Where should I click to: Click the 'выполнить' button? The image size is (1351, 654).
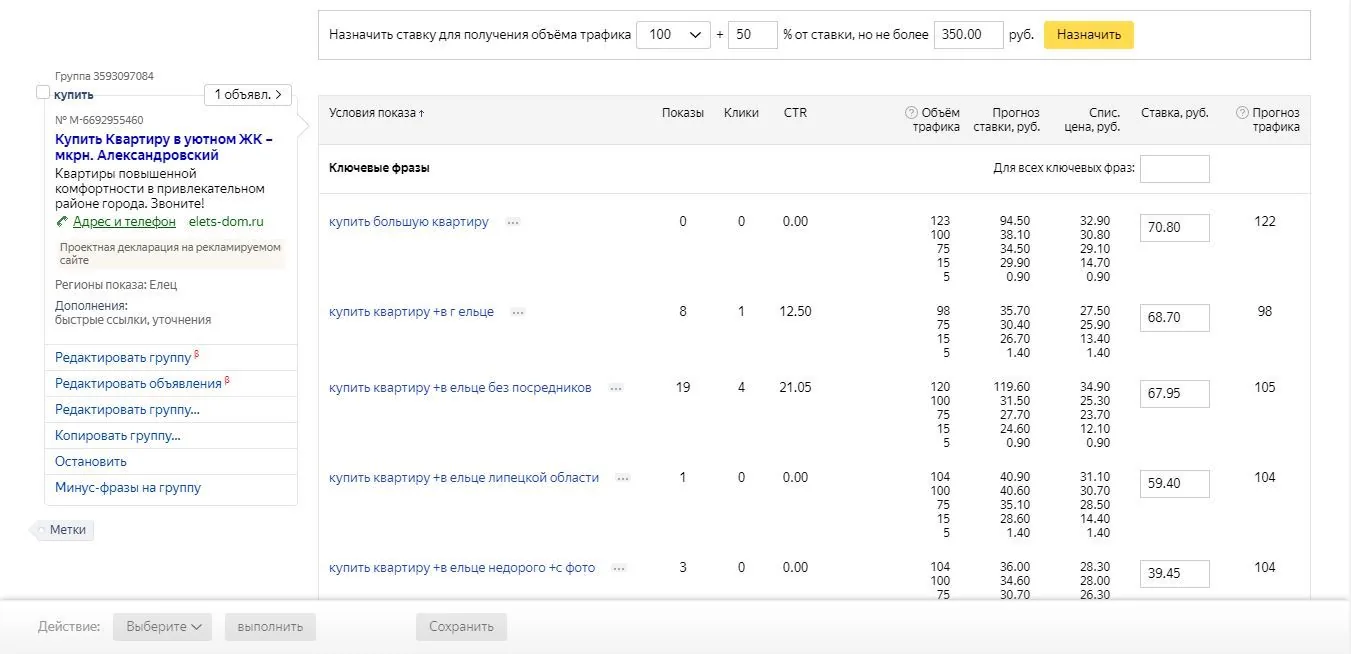pos(270,627)
